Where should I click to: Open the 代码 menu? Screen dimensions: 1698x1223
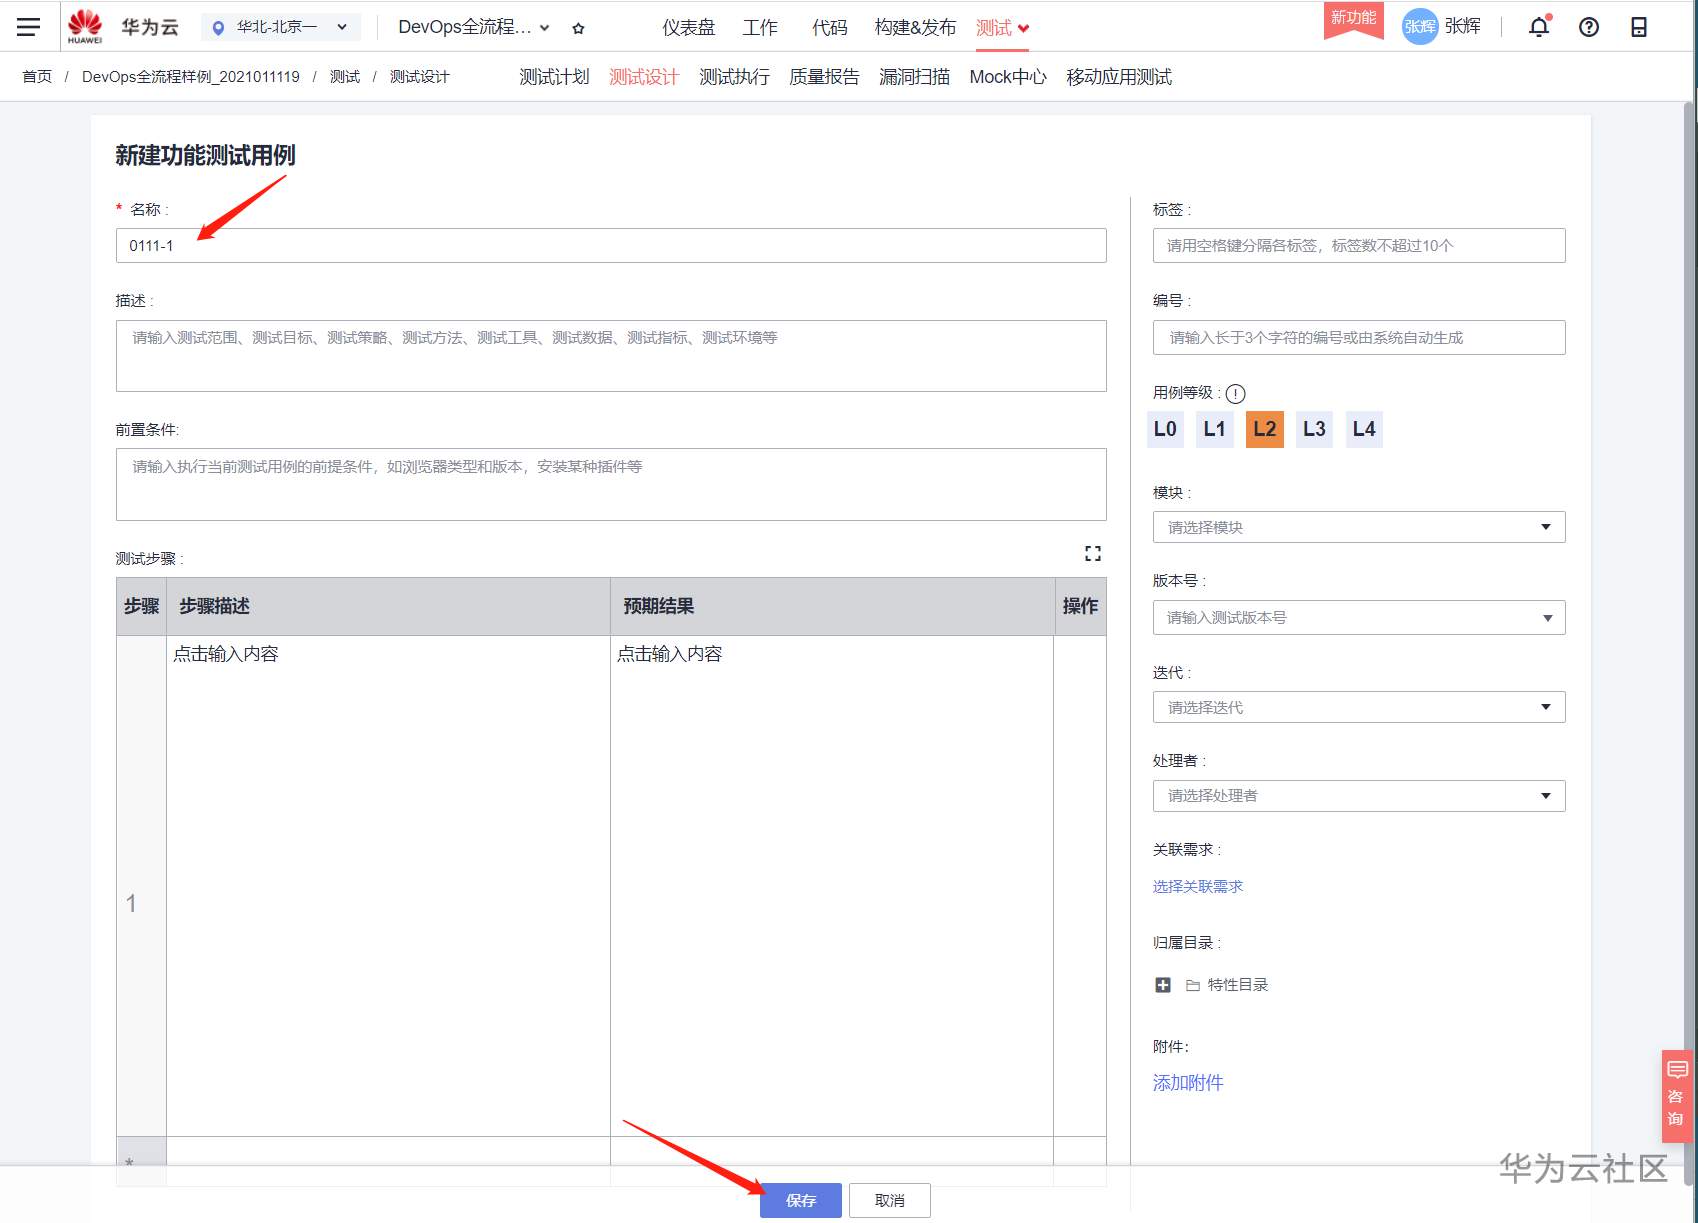tap(830, 28)
